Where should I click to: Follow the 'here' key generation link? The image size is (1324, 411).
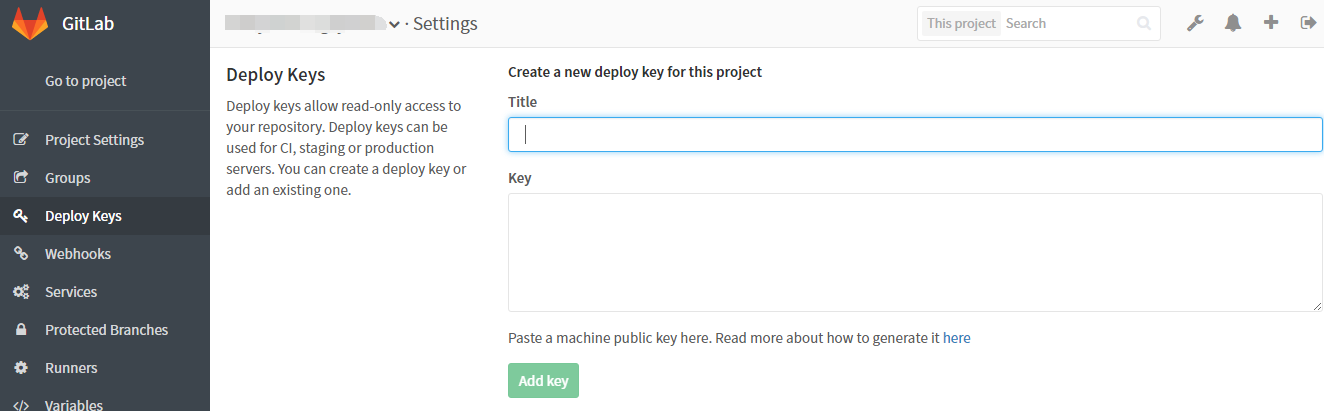coord(956,338)
